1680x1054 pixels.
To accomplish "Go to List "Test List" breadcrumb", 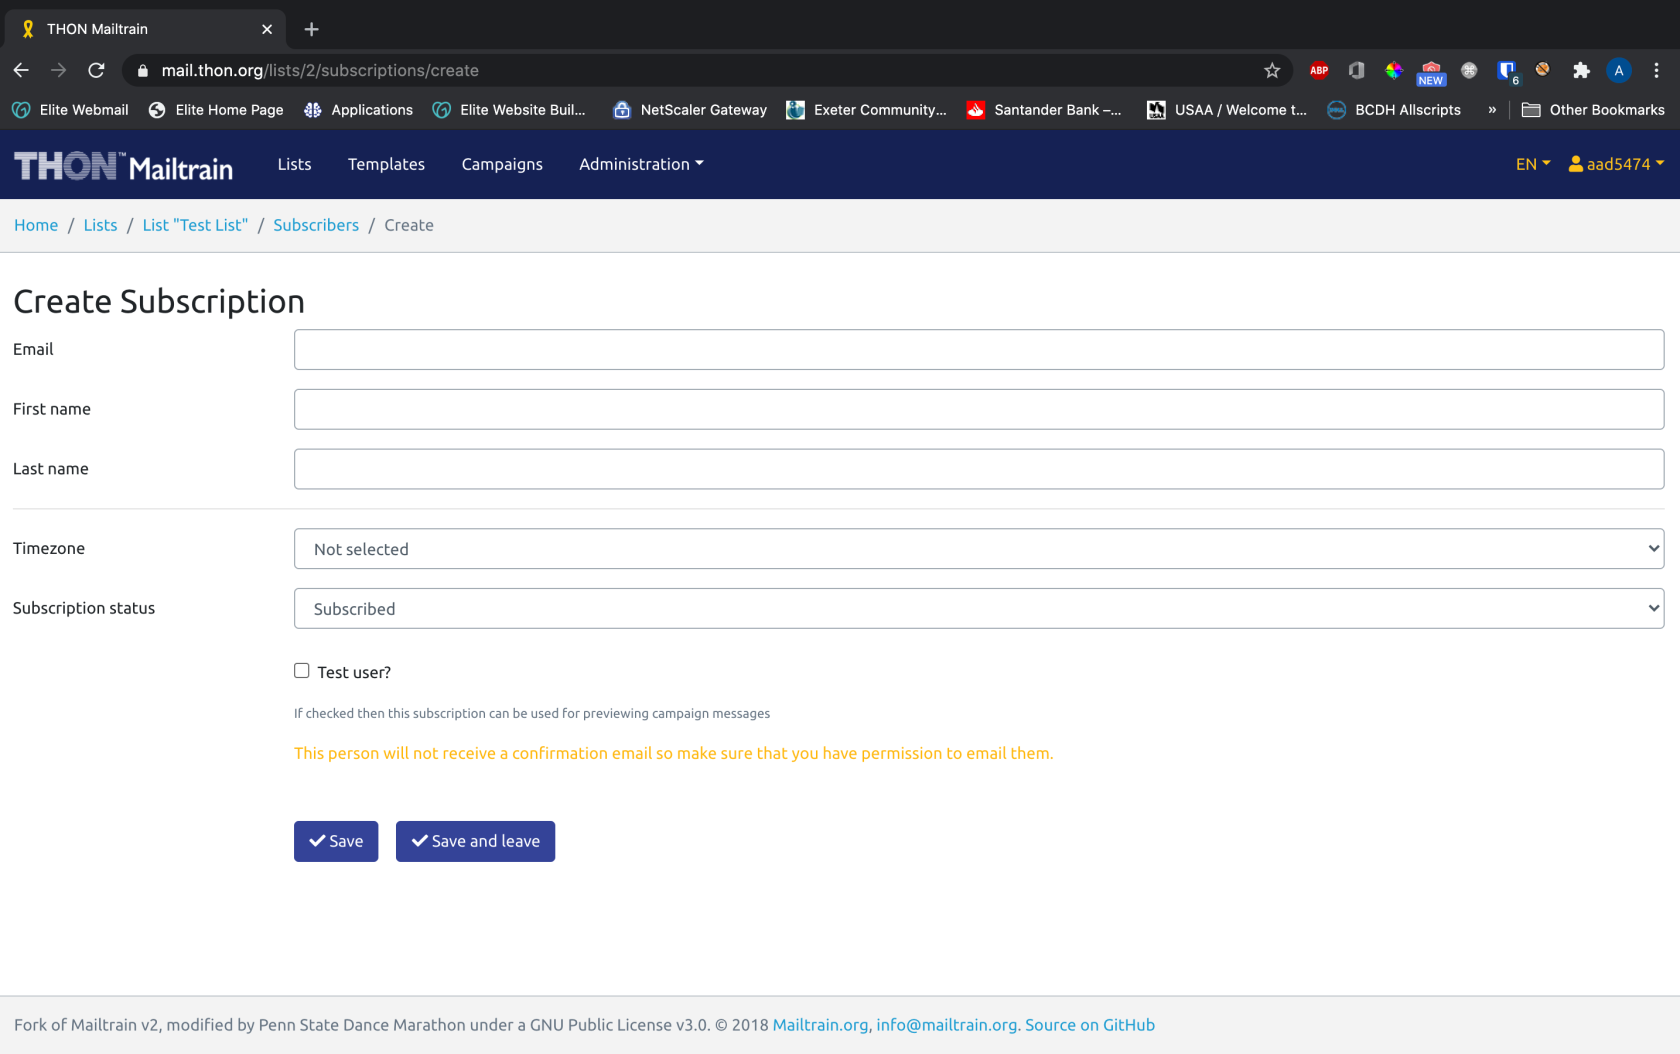I will tap(195, 225).
